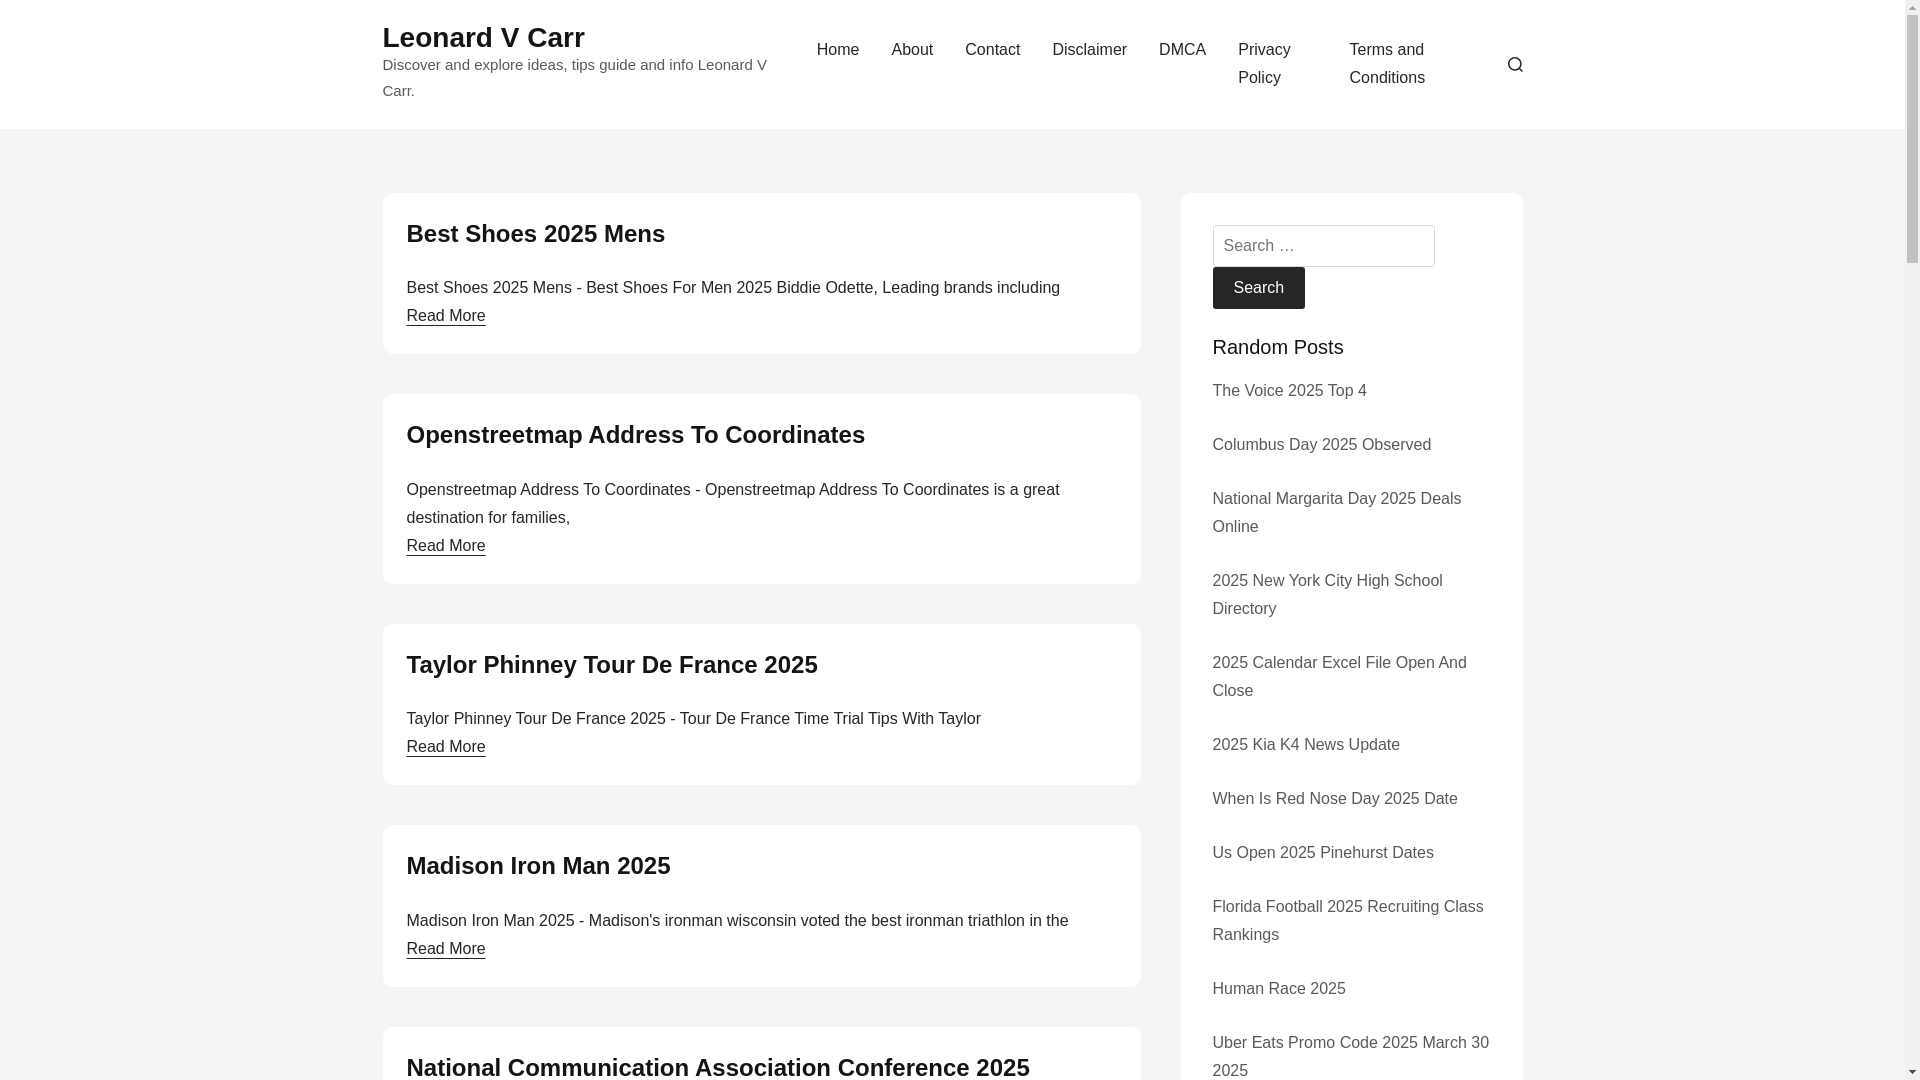Screen dimensions: 1920x1080
Task: Read More under Openstreetmap Address To Coordinates
Action: pos(445,546)
